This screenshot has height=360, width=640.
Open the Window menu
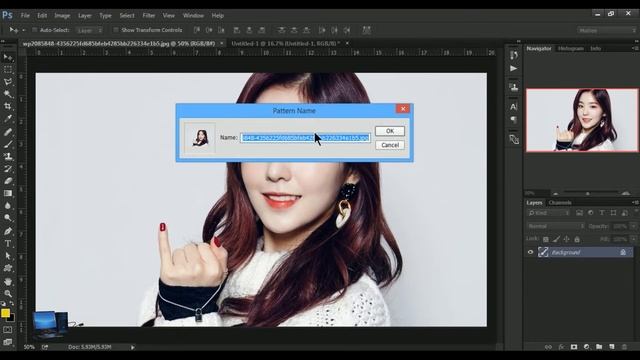(x=193, y=16)
